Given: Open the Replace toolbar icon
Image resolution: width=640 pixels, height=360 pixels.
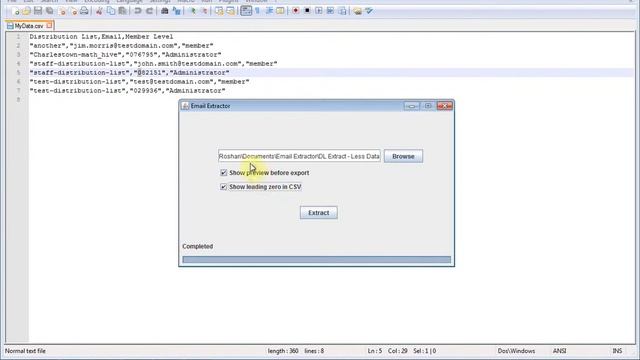Looking at the screenshot, I should 176,11.
